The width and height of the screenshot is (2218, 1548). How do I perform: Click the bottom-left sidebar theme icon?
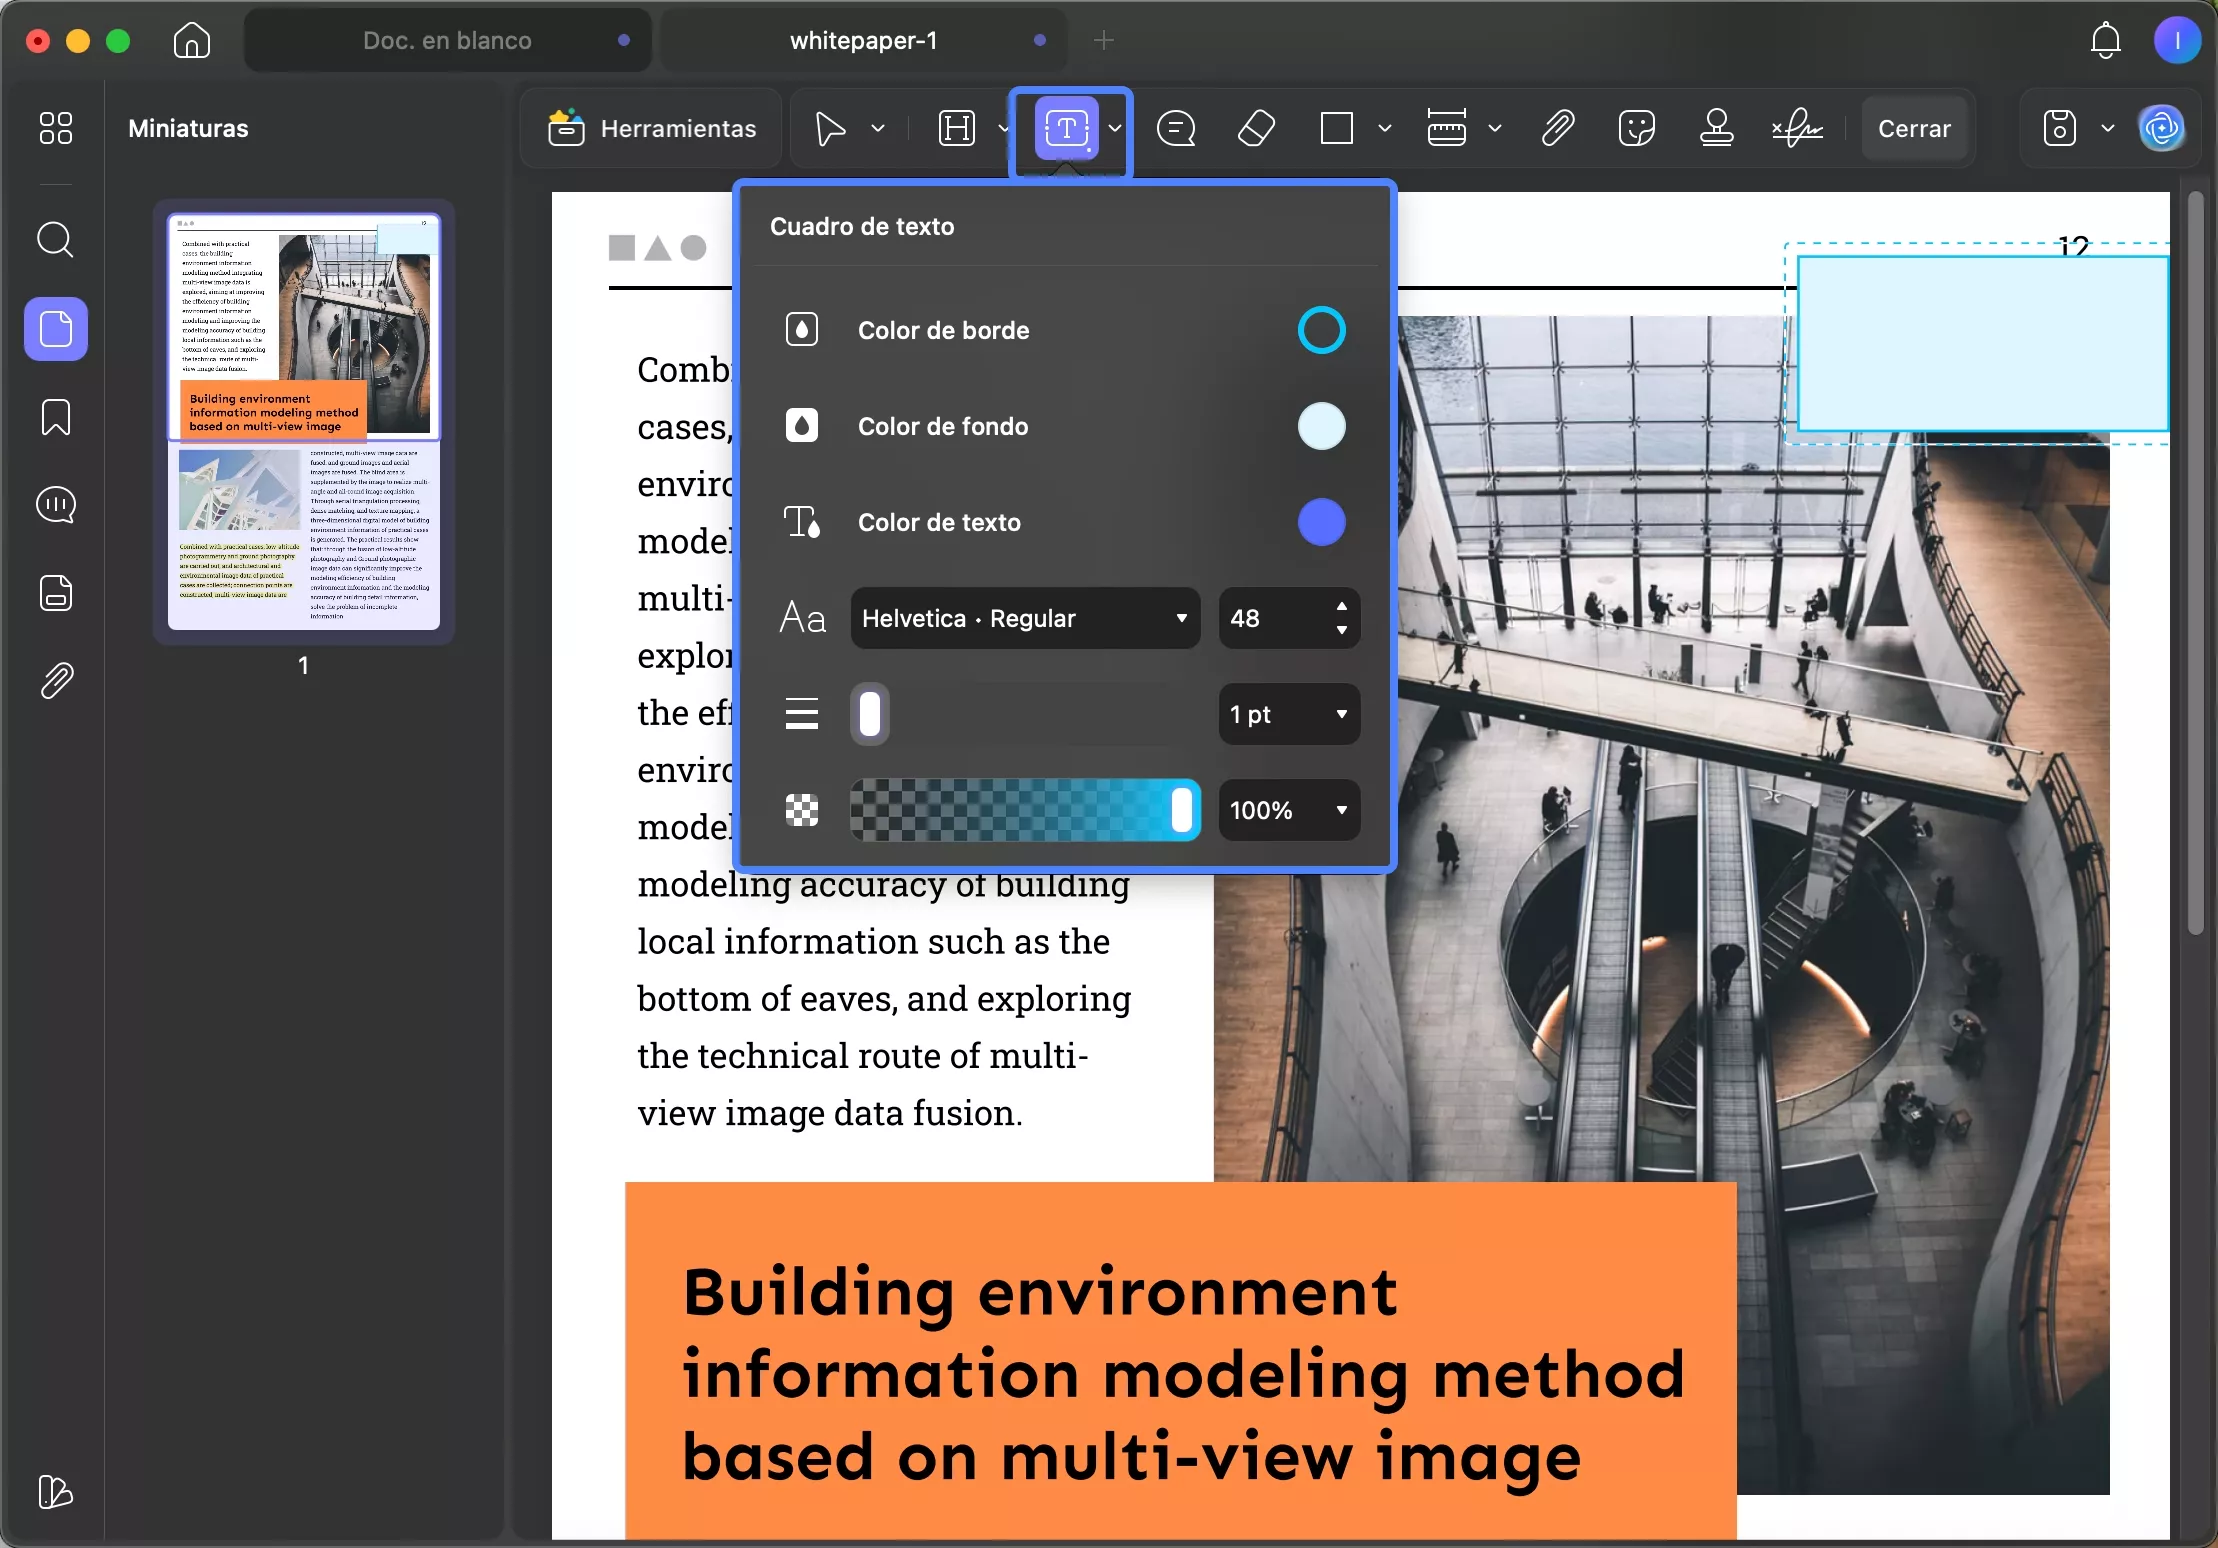coord(56,1492)
